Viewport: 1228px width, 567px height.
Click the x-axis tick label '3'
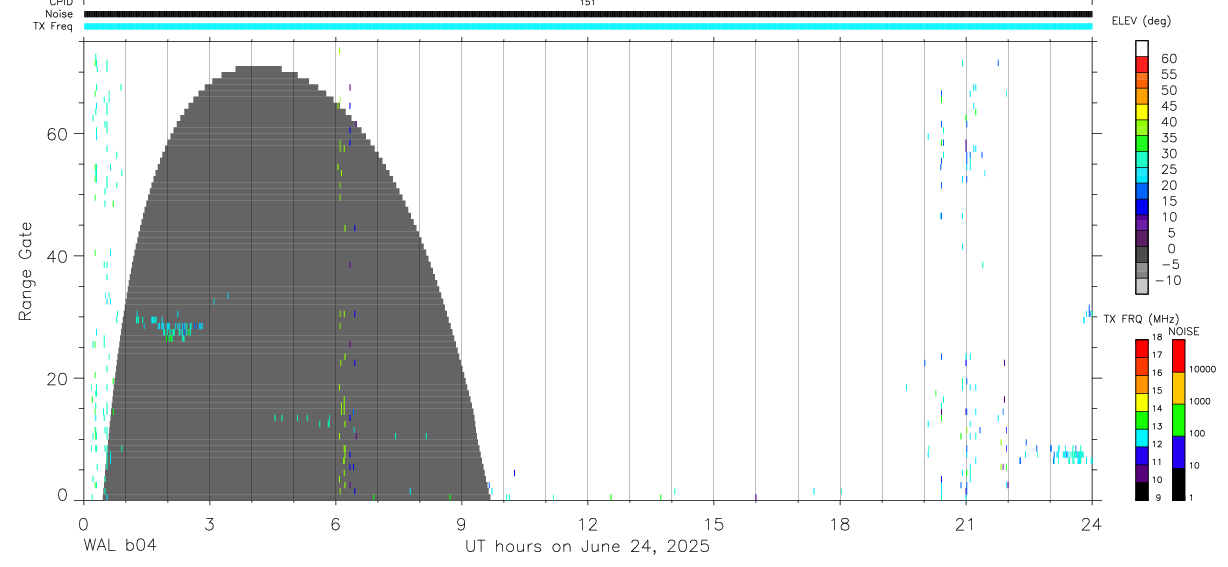pyautogui.click(x=209, y=523)
